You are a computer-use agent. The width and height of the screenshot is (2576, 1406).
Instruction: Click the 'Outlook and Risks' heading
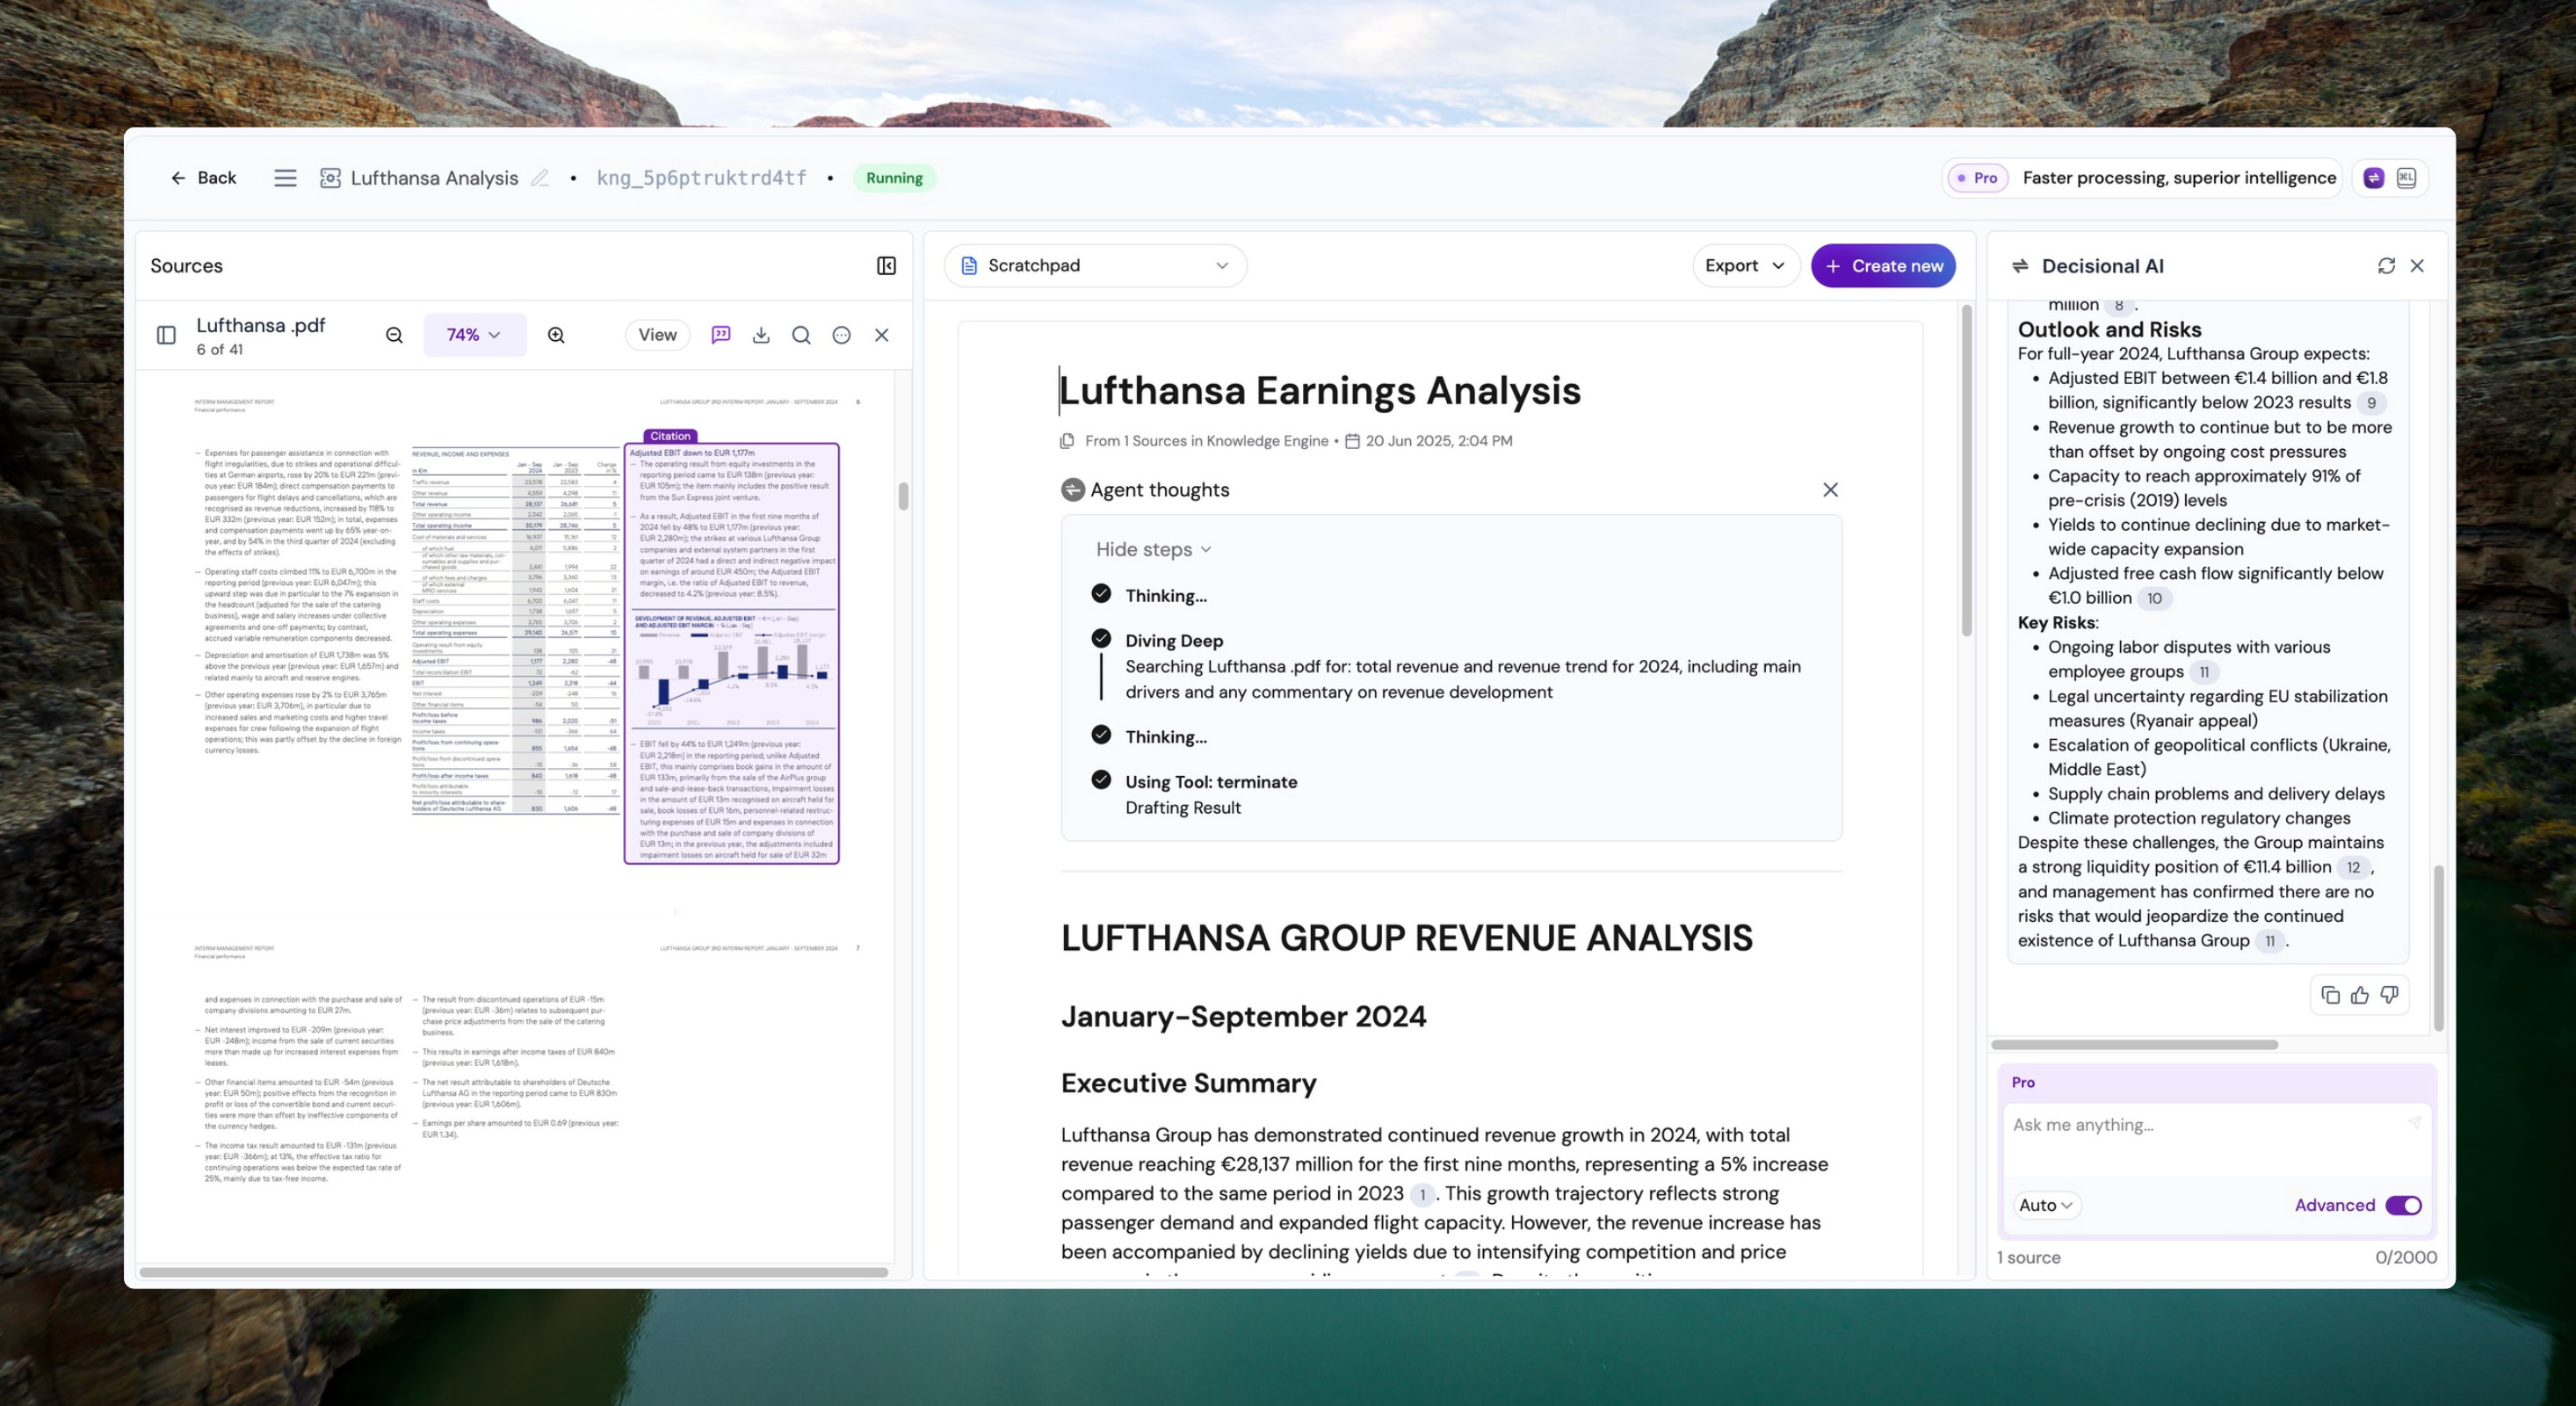[x=2109, y=330]
